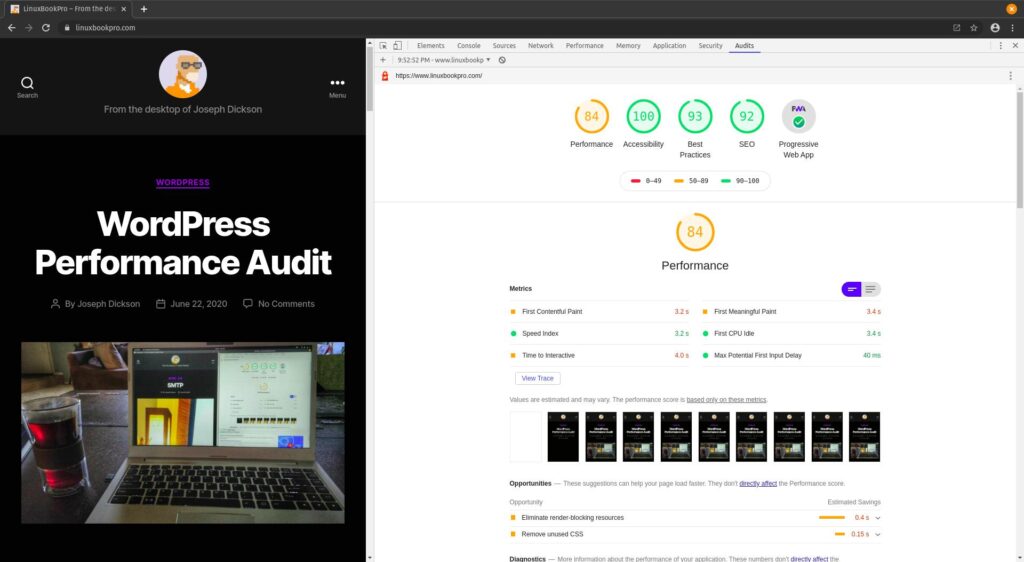Bookmark this page with star icon

pyautogui.click(x=974, y=28)
